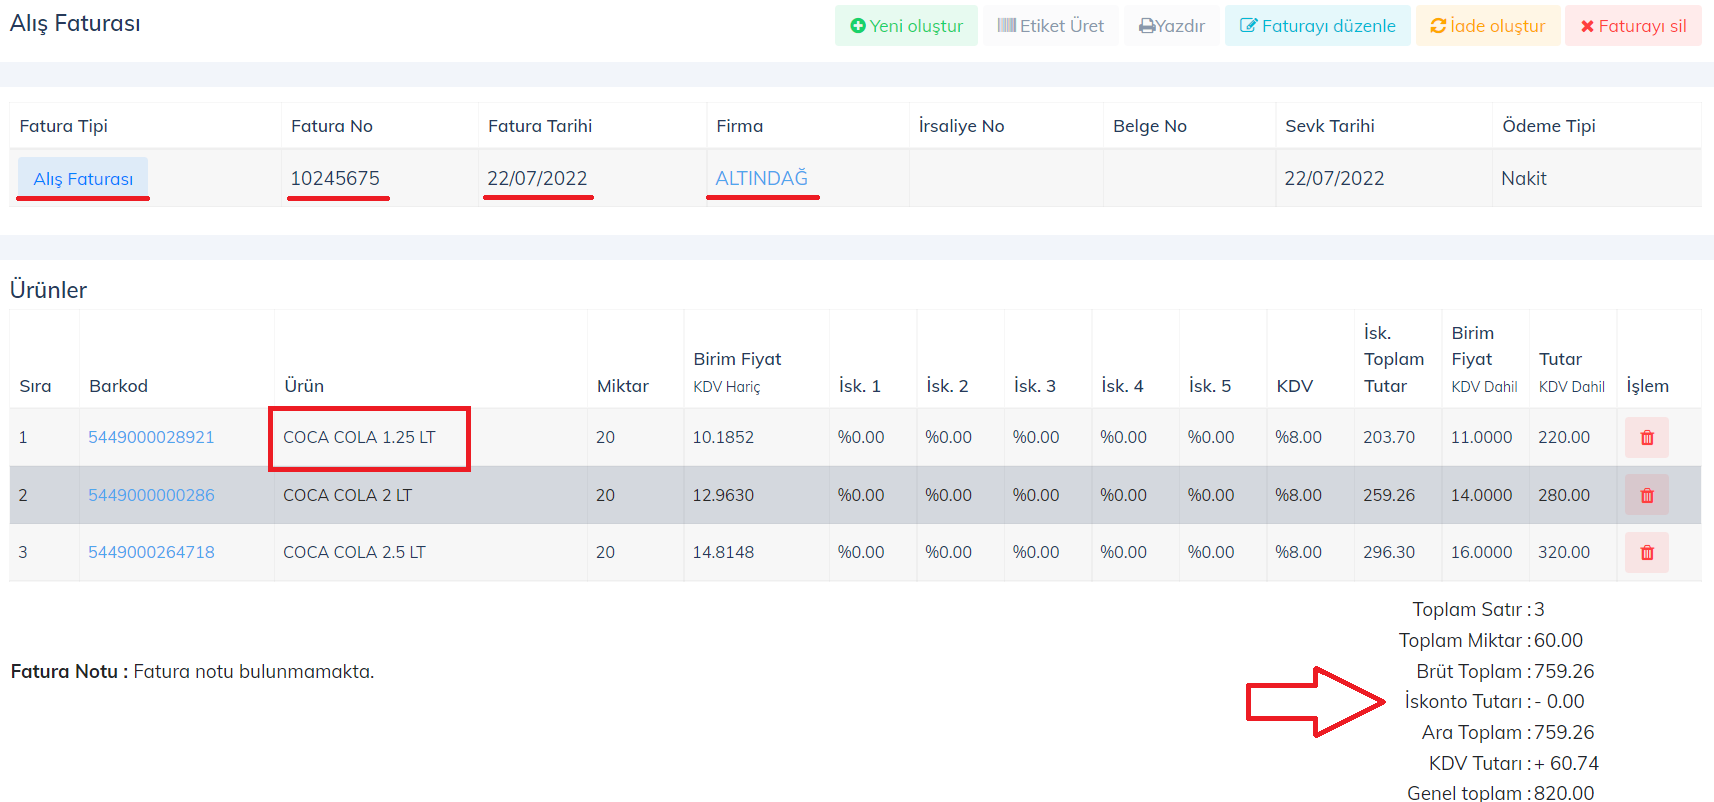Screen dimensions: 1714x802
Task: Click the Fatura Notu text
Action: click(192, 672)
